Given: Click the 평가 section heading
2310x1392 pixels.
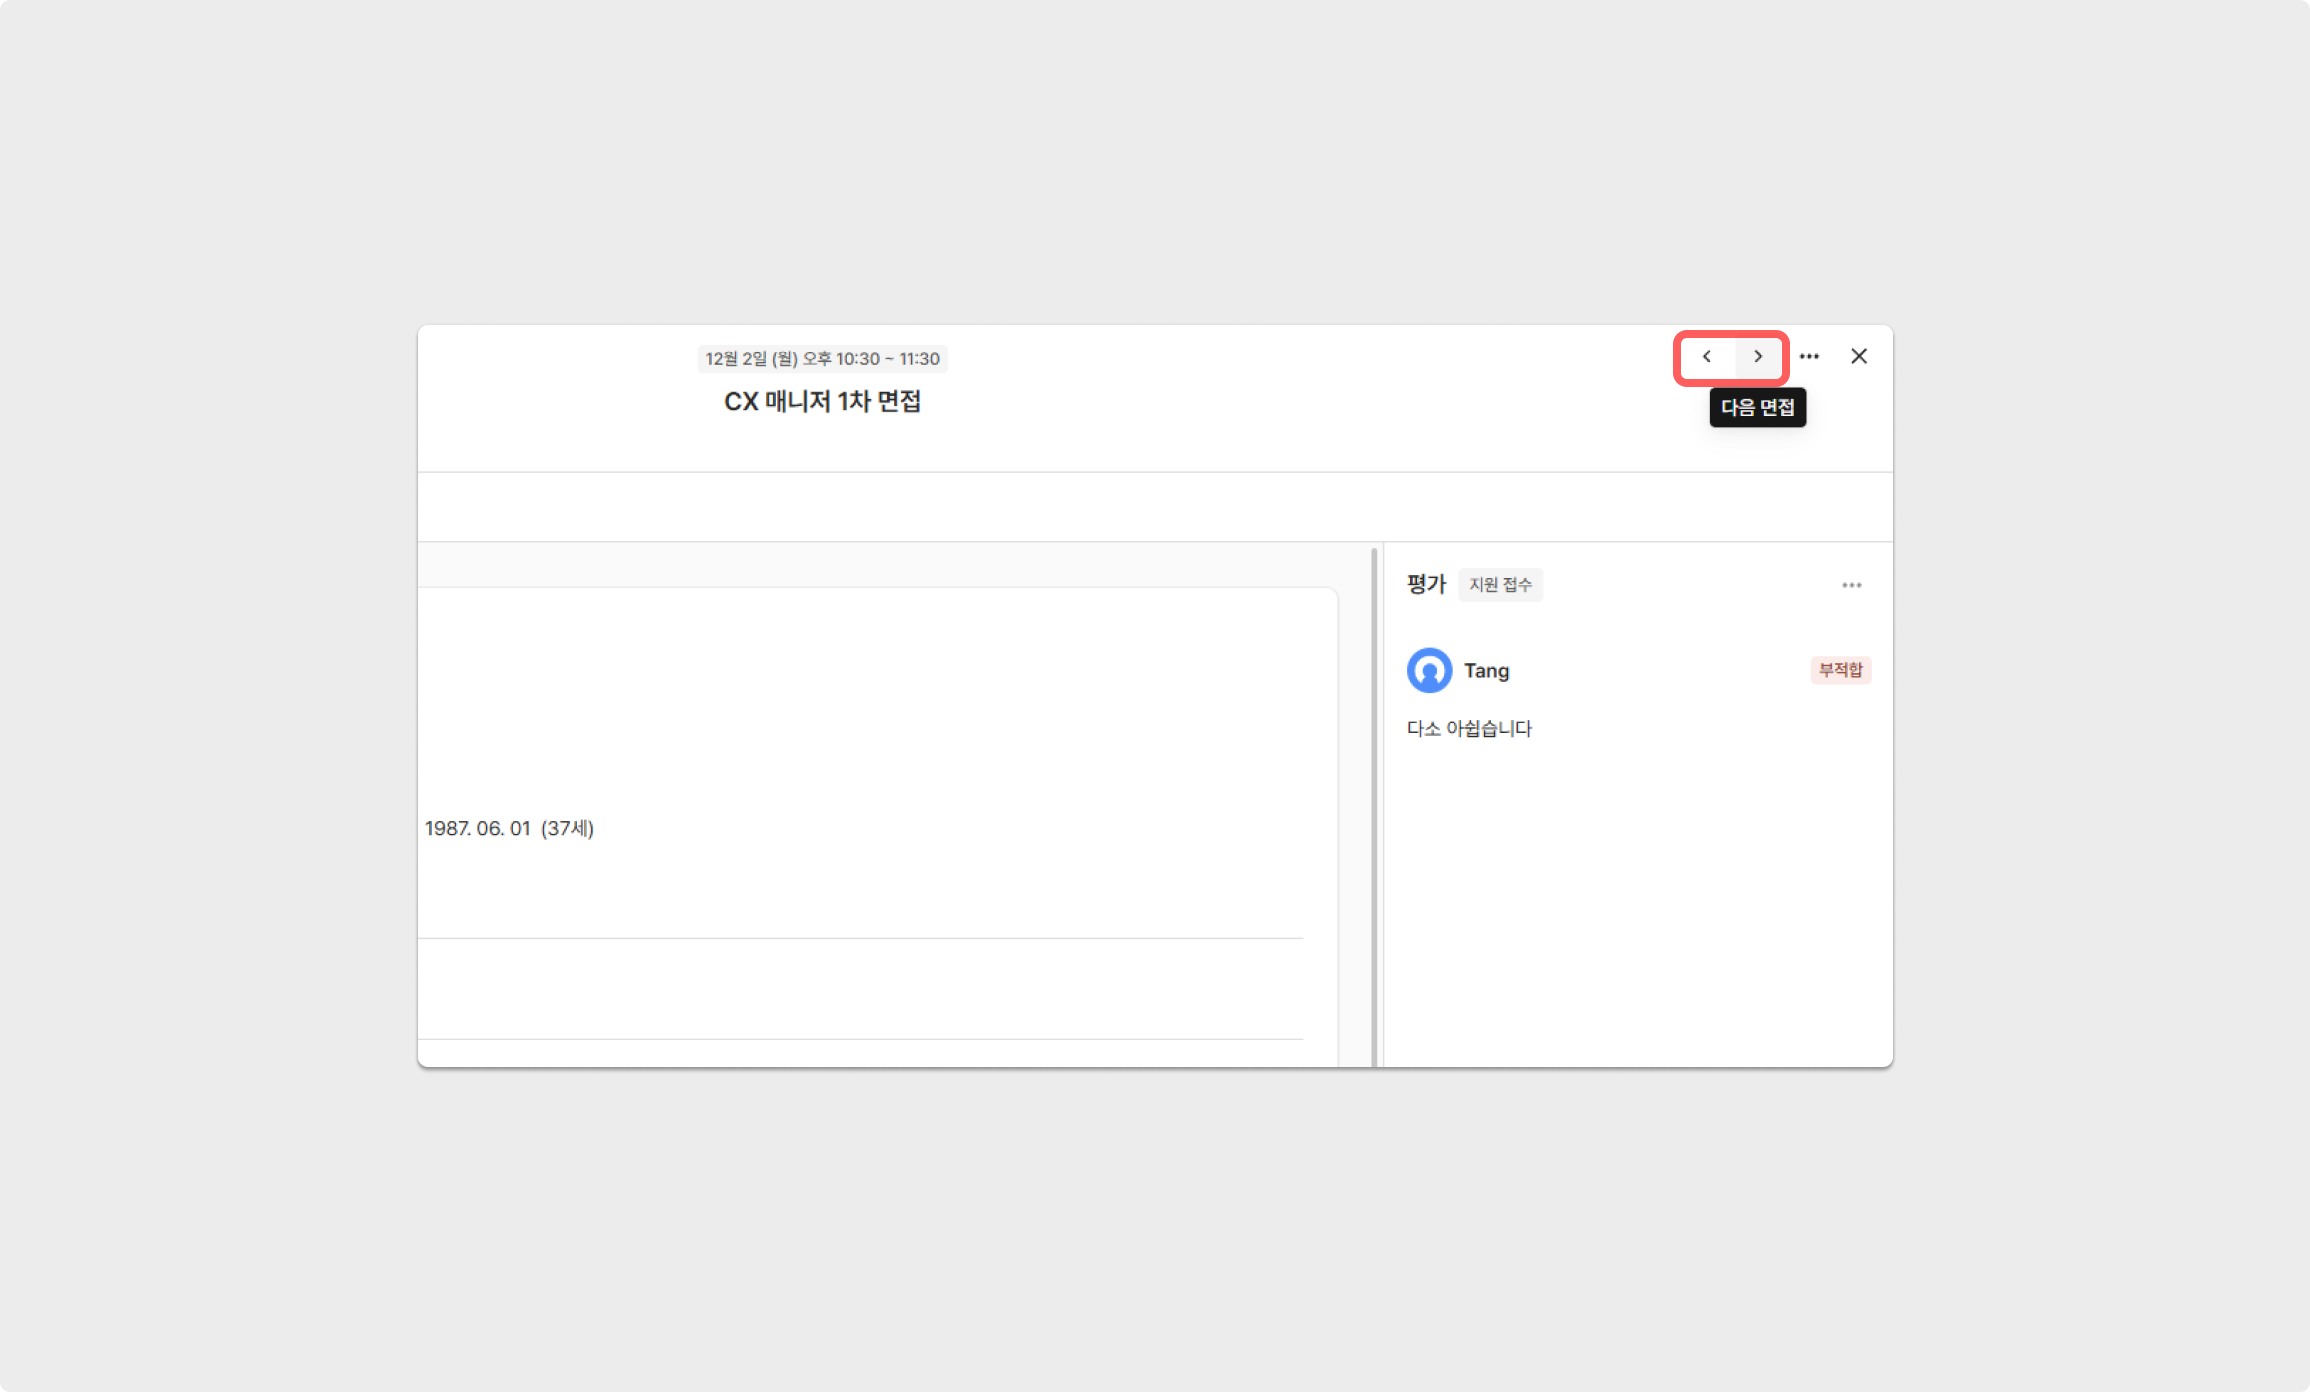Looking at the screenshot, I should click(x=1426, y=585).
